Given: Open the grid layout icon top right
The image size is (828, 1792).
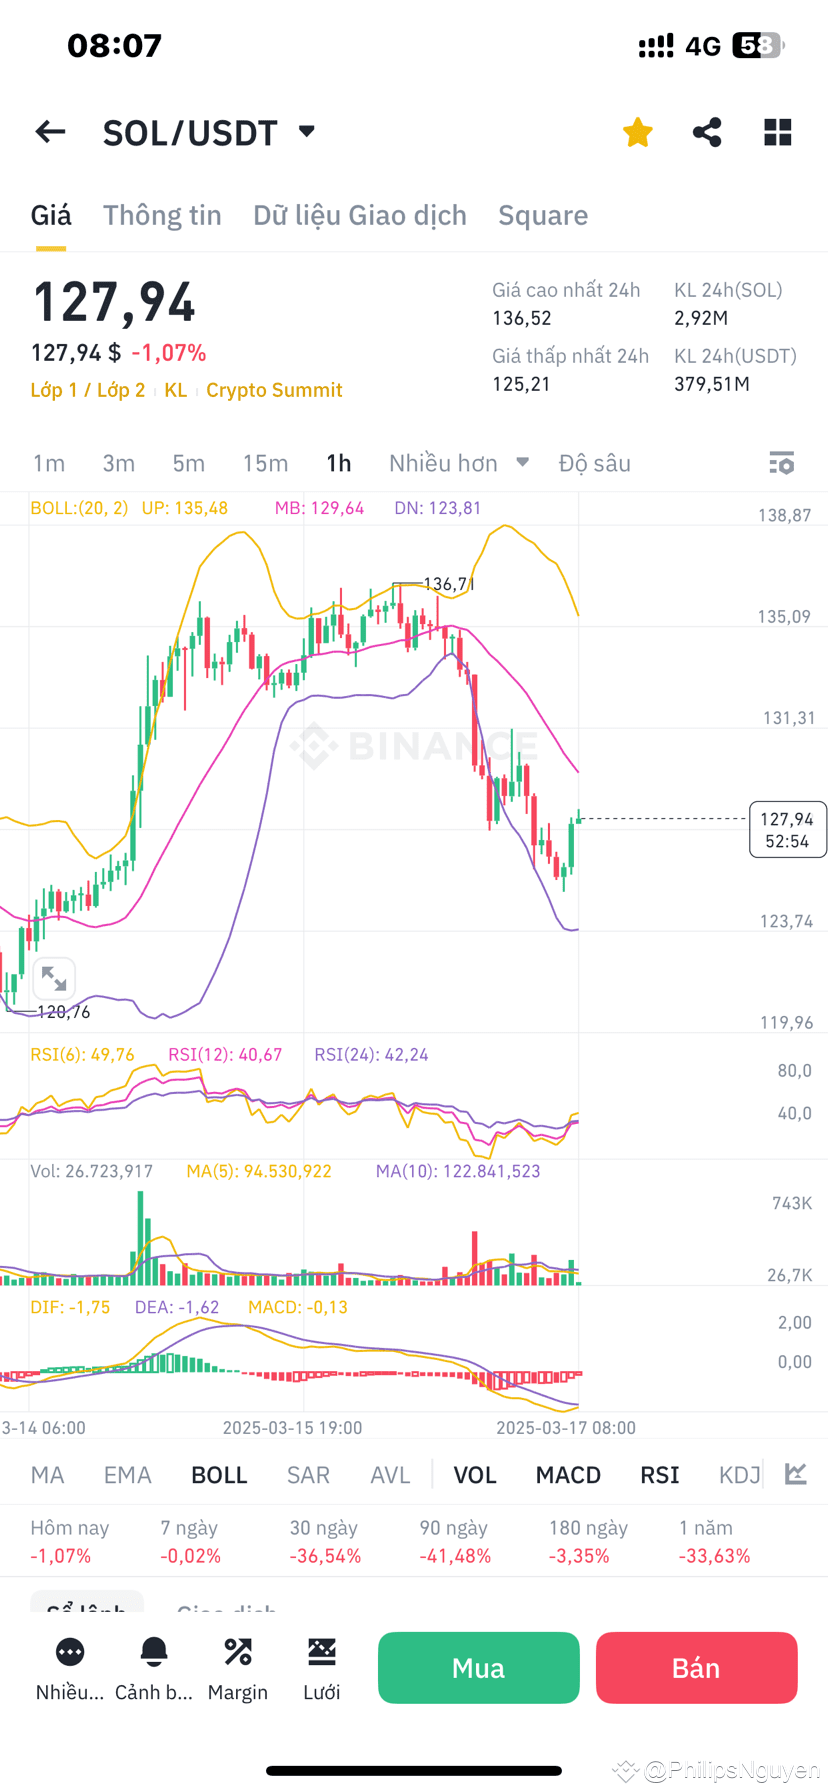Looking at the screenshot, I should tap(777, 131).
